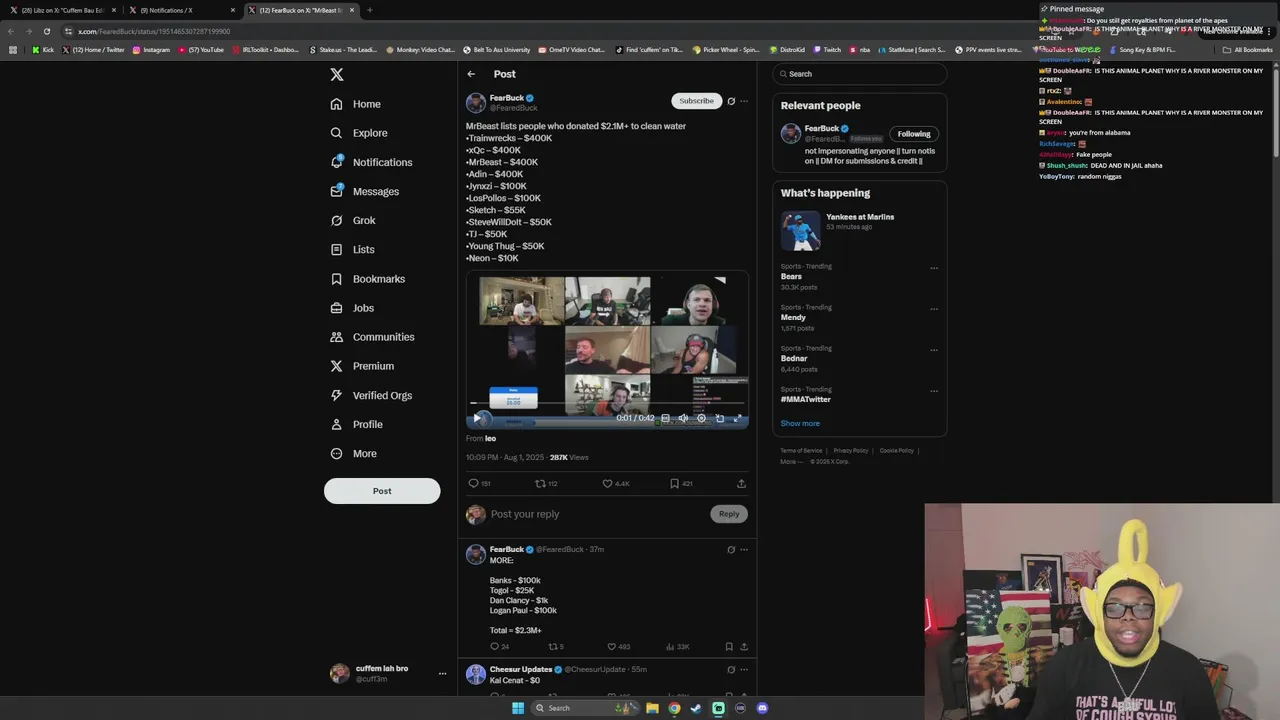Open Profile in the sidebar

pyautogui.click(x=357, y=424)
